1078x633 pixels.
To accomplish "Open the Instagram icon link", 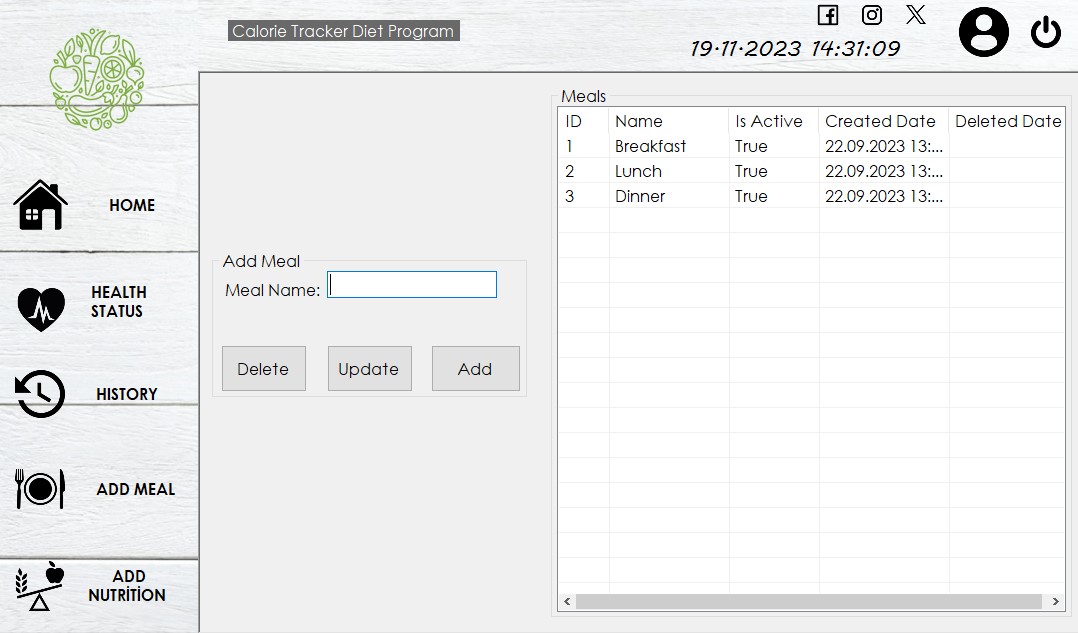I will click(x=872, y=15).
